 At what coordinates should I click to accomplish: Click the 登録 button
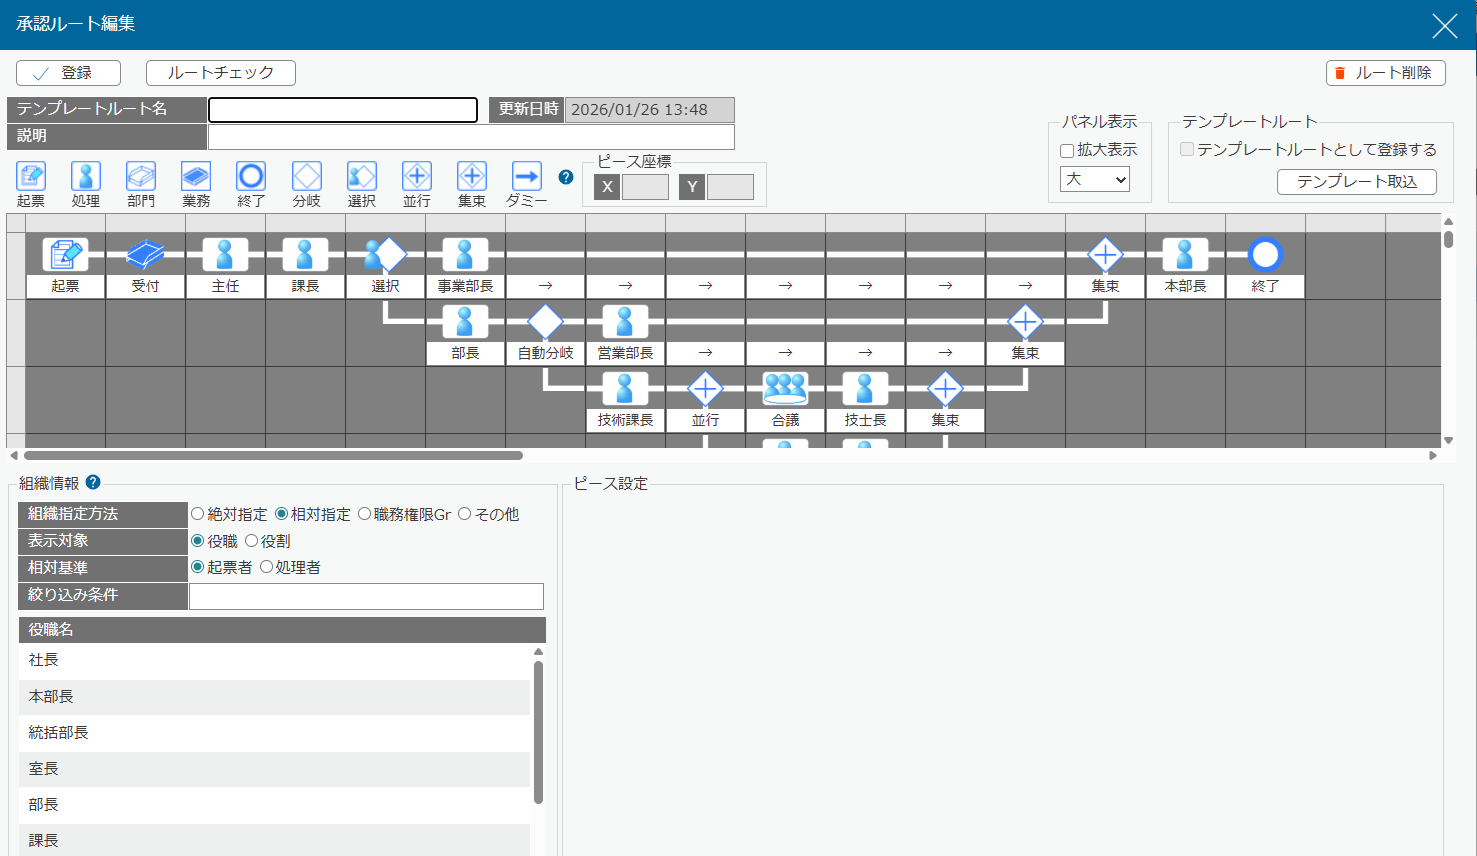(x=67, y=72)
